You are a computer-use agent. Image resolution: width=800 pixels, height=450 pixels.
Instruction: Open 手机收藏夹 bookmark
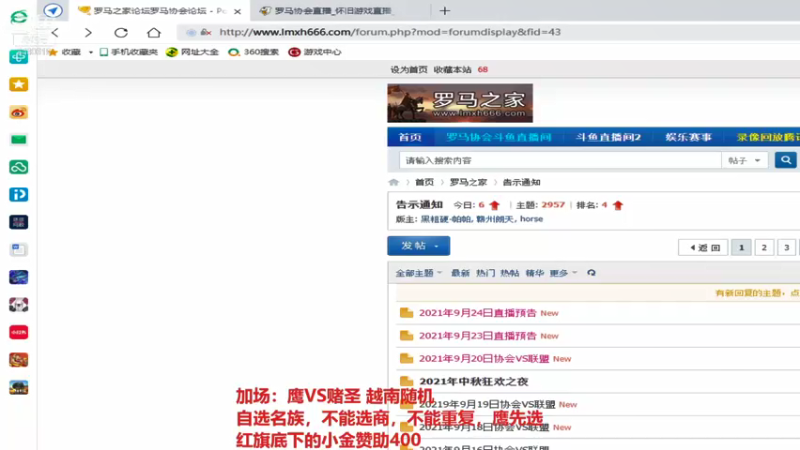[129, 52]
